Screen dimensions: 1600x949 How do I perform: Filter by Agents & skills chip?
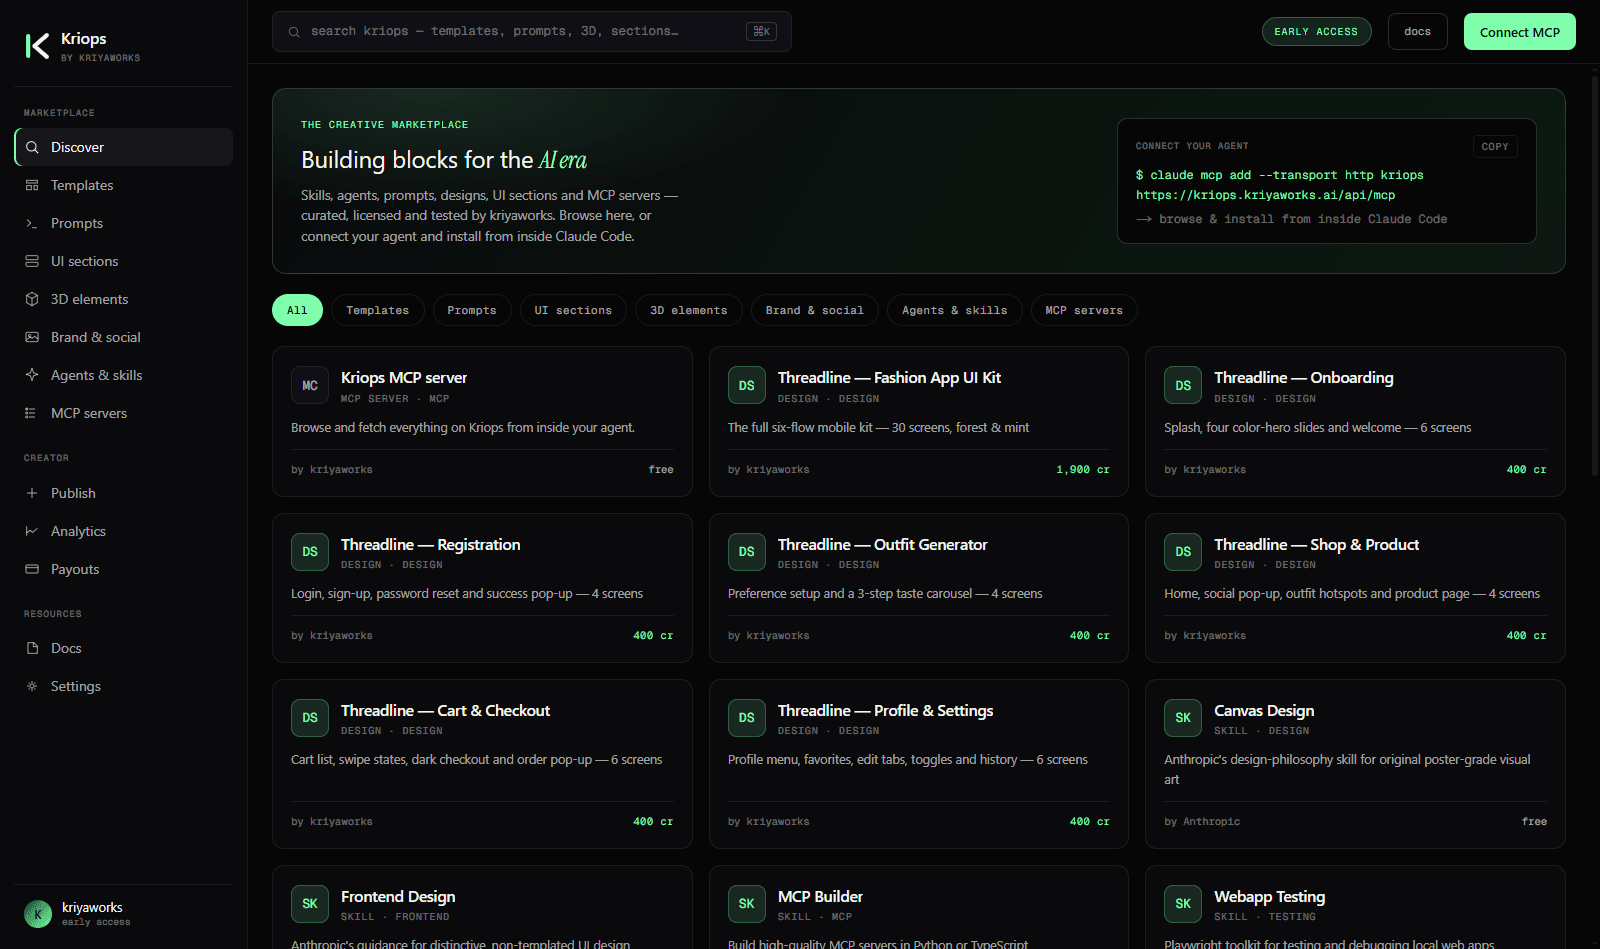(955, 310)
